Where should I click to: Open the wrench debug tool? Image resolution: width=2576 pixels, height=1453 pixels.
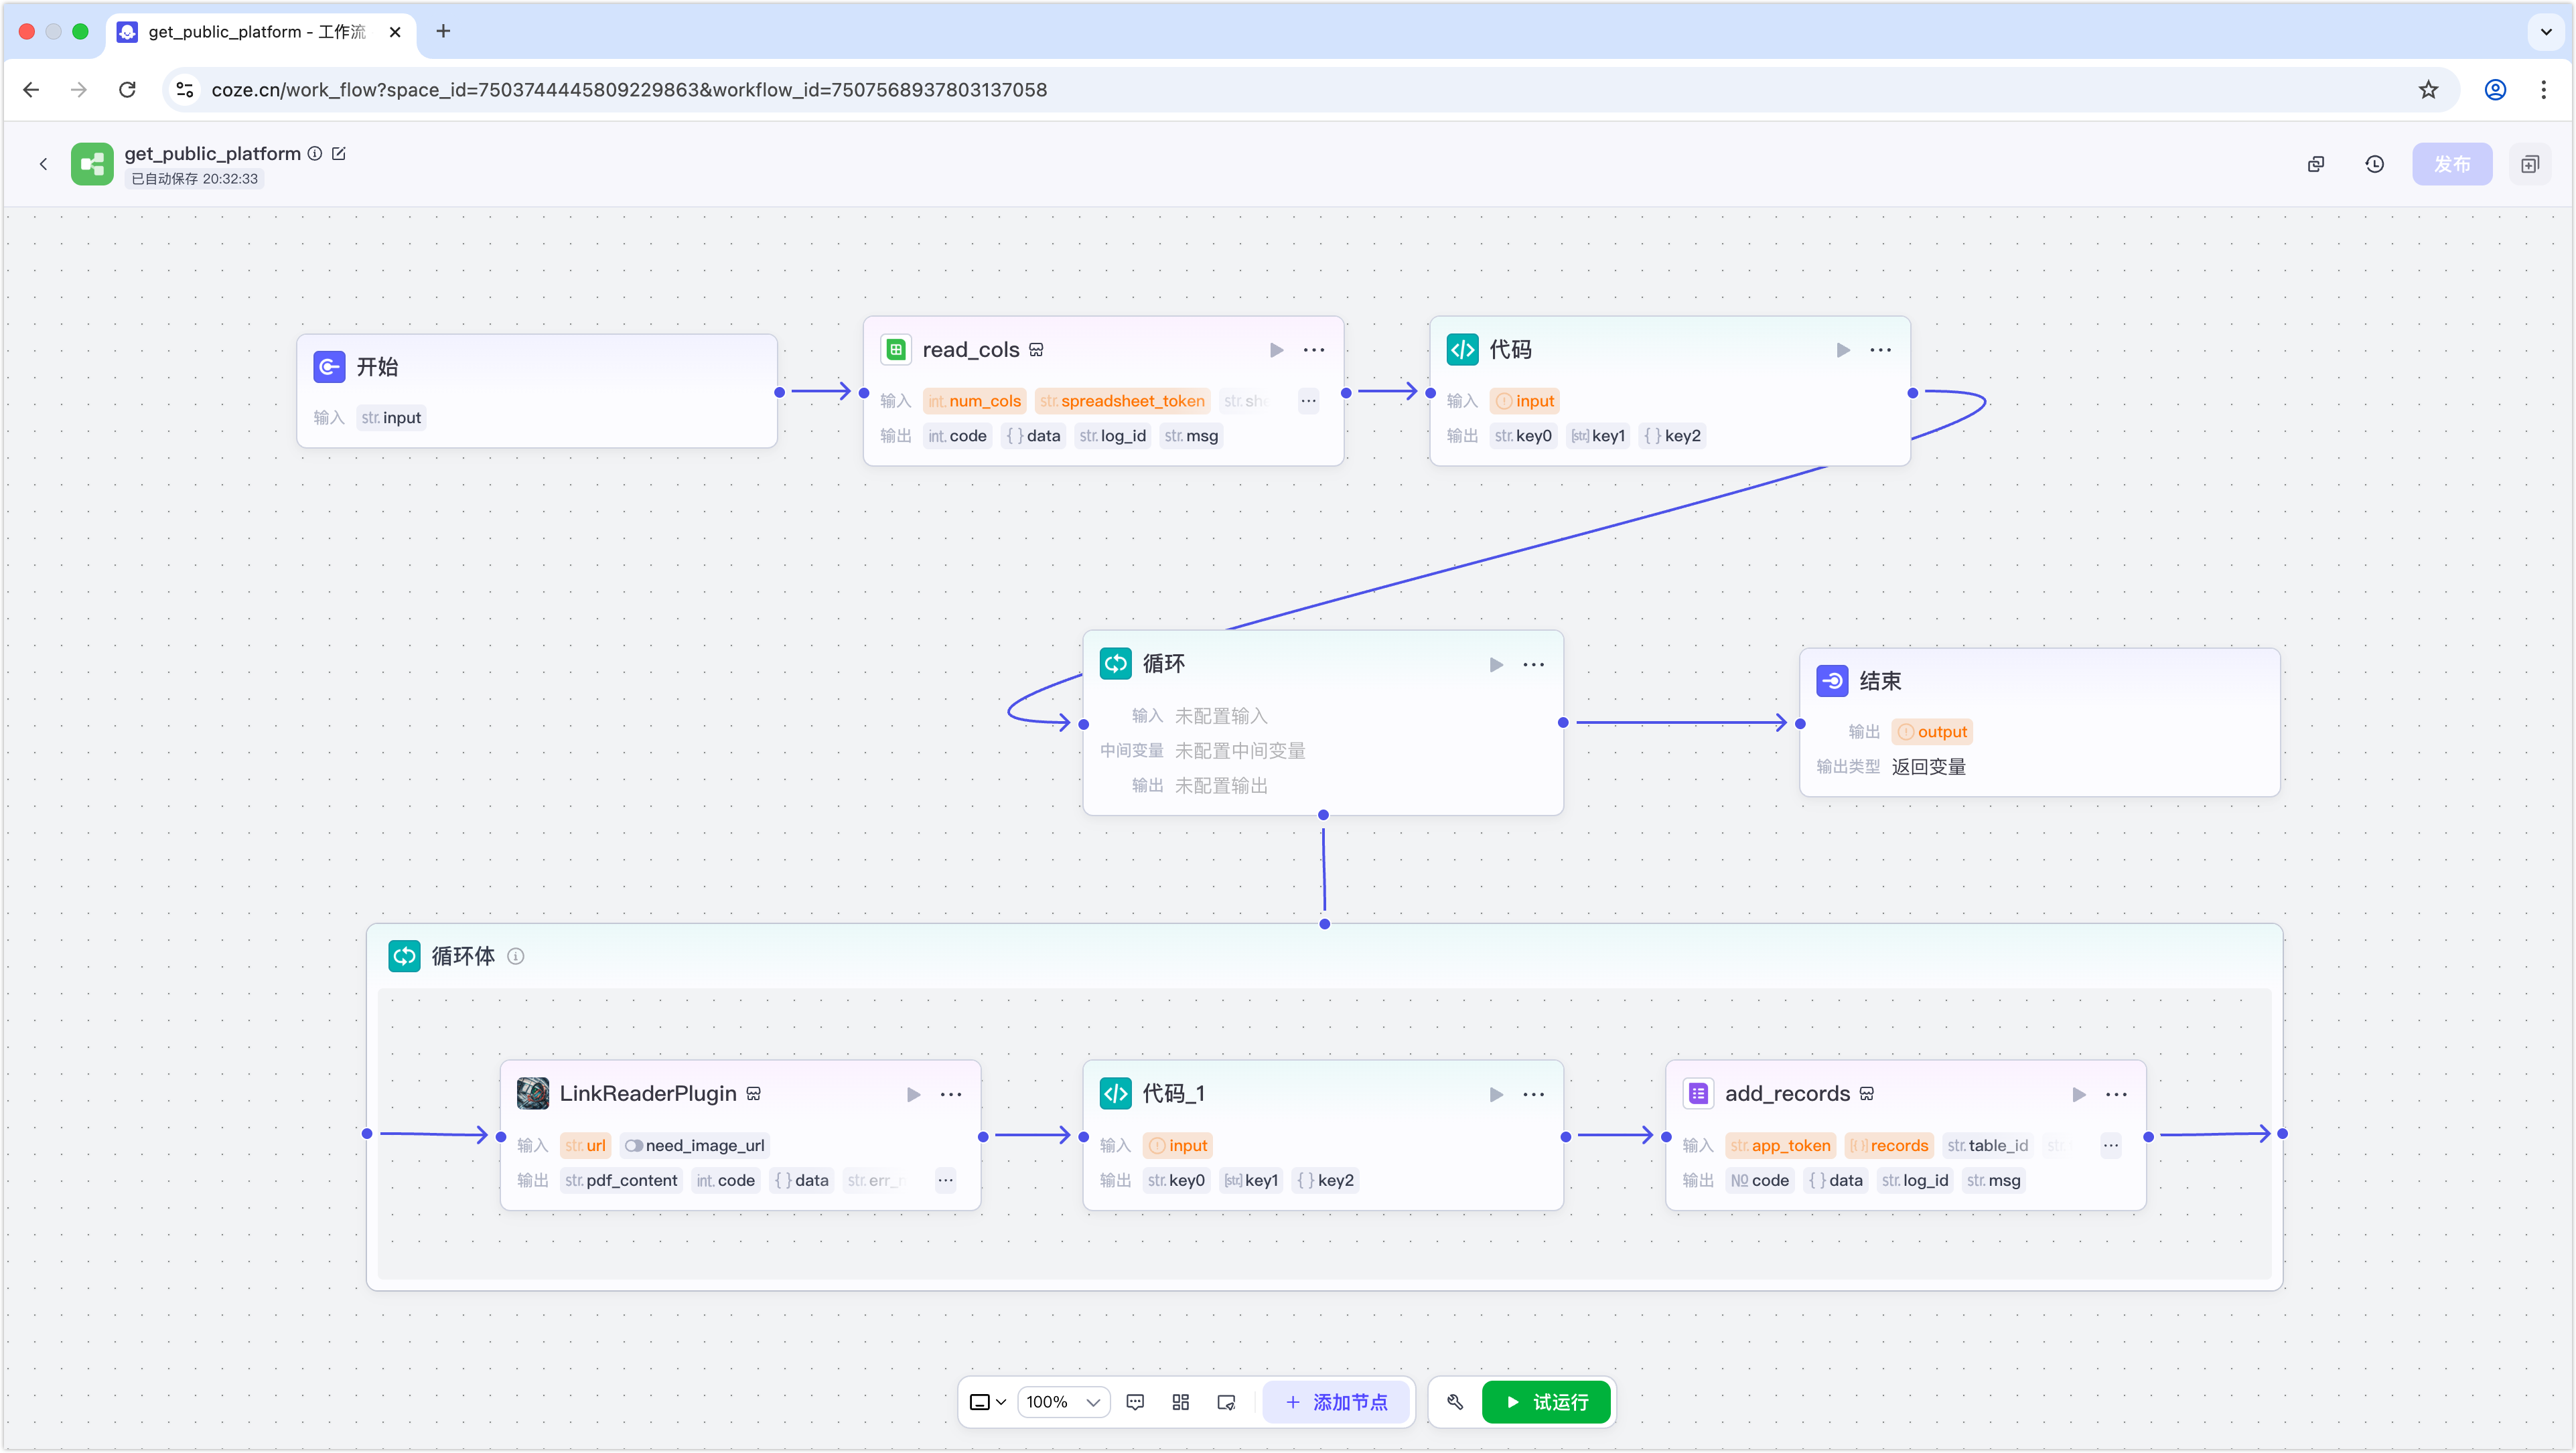coord(1455,1402)
